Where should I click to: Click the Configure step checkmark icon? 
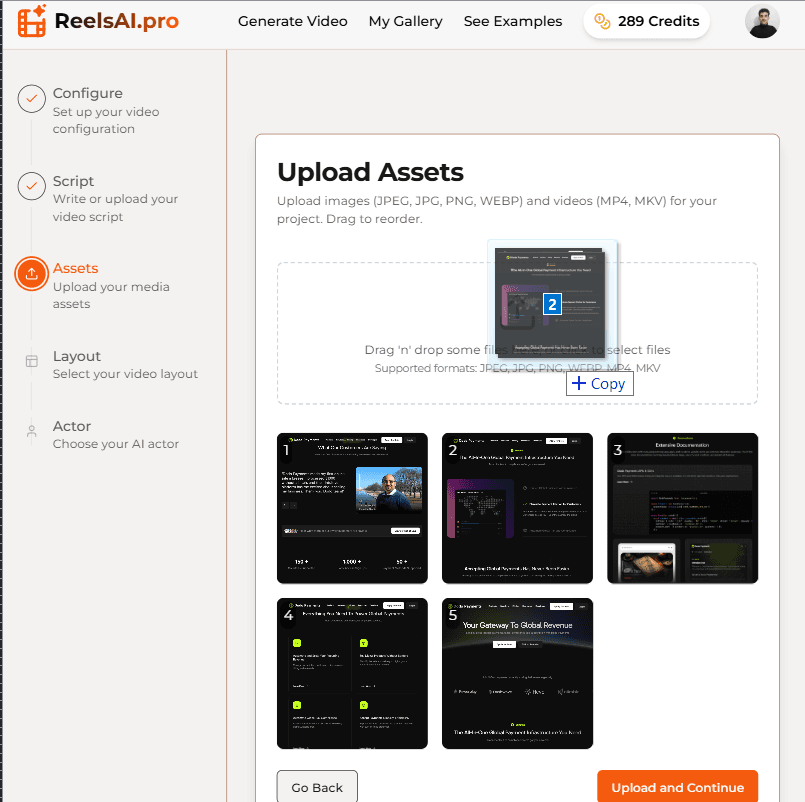[30, 100]
